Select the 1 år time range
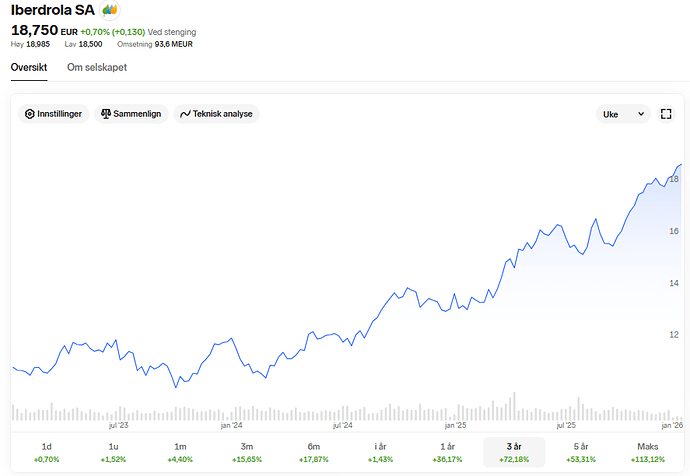 pyautogui.click(x=447, y=452)
